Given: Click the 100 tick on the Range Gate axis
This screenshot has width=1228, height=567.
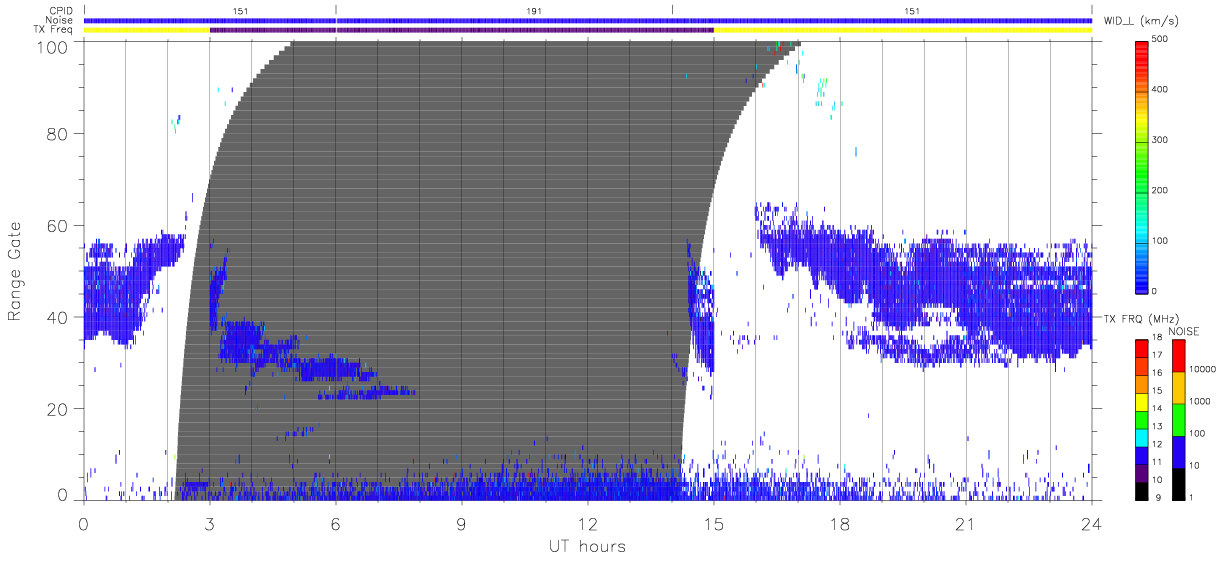Looking at the screenshot, I should click(x=53, y=46).
